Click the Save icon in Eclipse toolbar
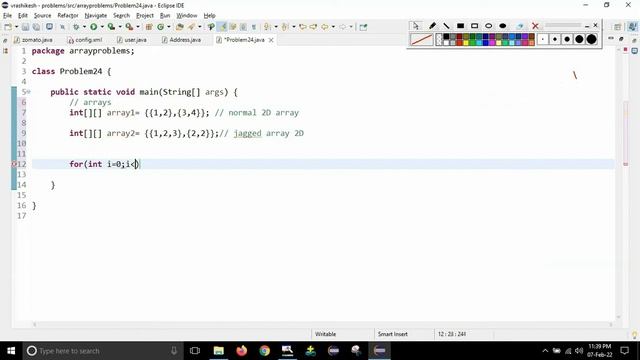This screenshot has width=640, height=360. (25, 27)
